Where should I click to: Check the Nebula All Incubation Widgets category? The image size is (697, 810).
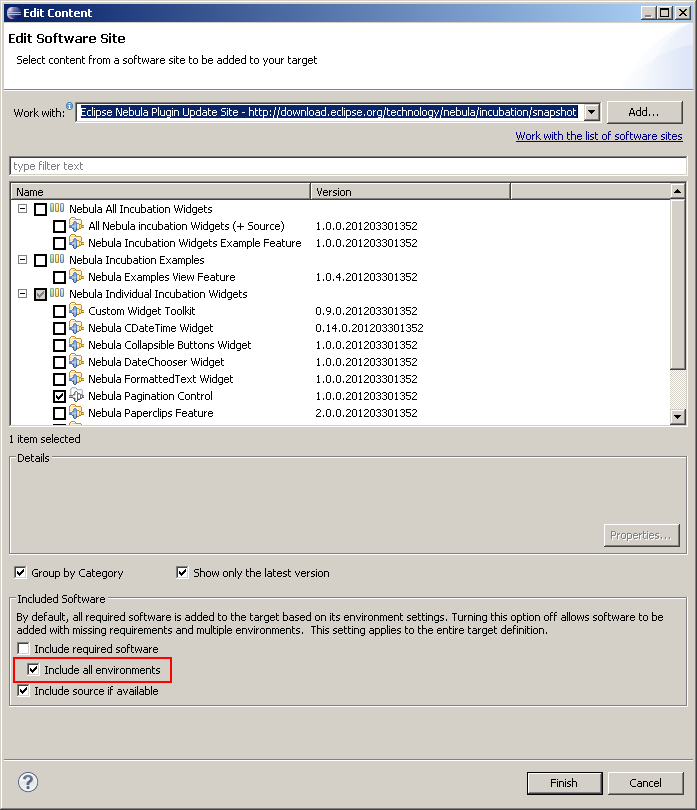point(40,209)
